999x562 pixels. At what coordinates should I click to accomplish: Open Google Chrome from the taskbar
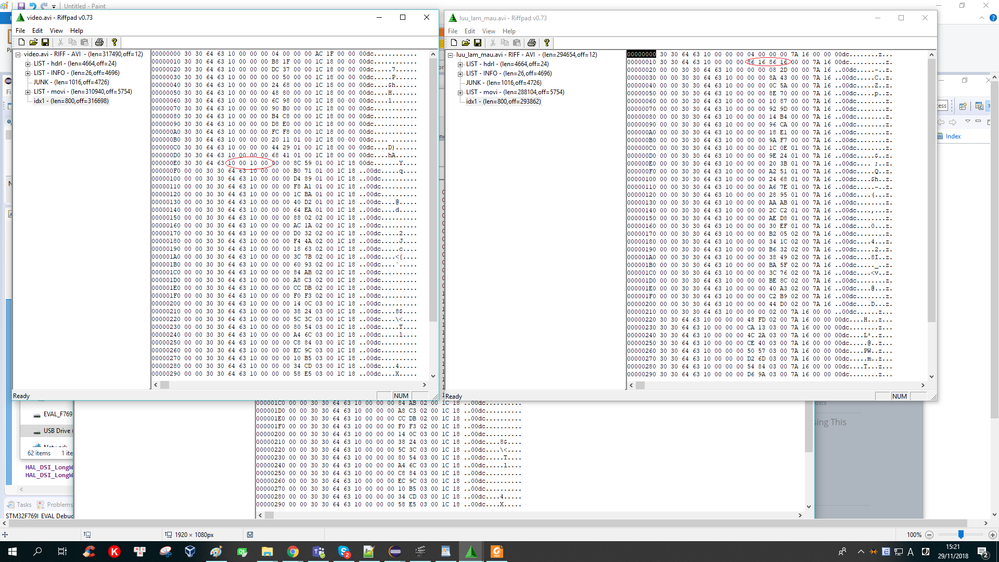pyautogui.click(x=292, y=552)
